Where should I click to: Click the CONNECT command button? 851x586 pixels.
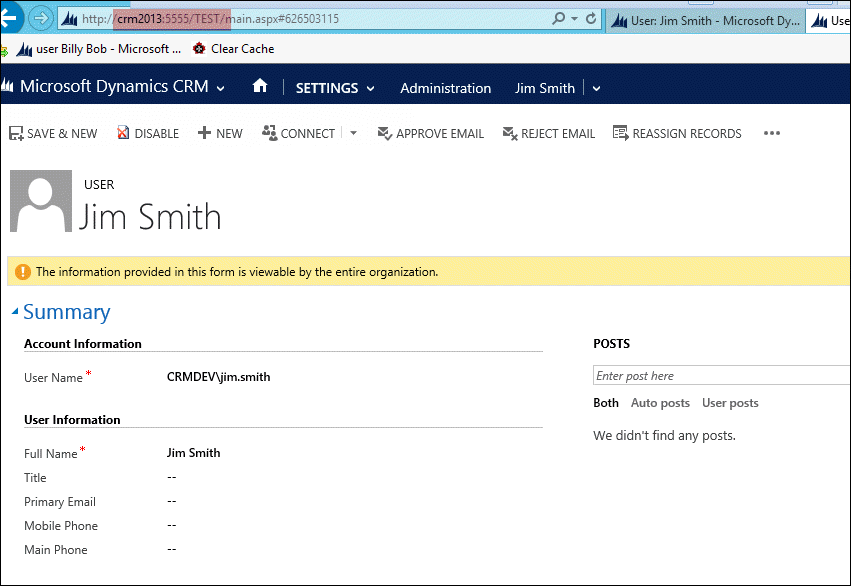point(299,133)
